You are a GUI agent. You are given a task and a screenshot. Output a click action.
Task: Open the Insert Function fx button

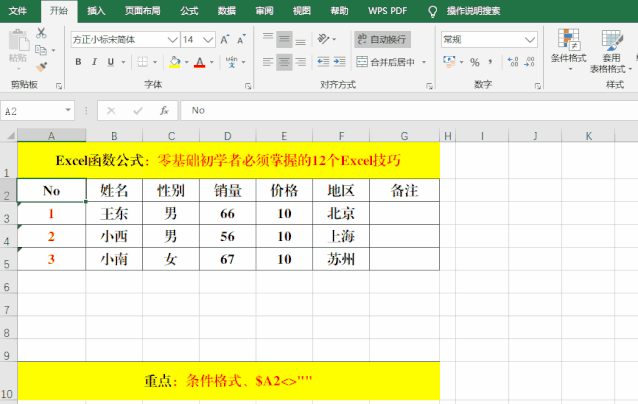pyautogui.click(x=163, y=110)
